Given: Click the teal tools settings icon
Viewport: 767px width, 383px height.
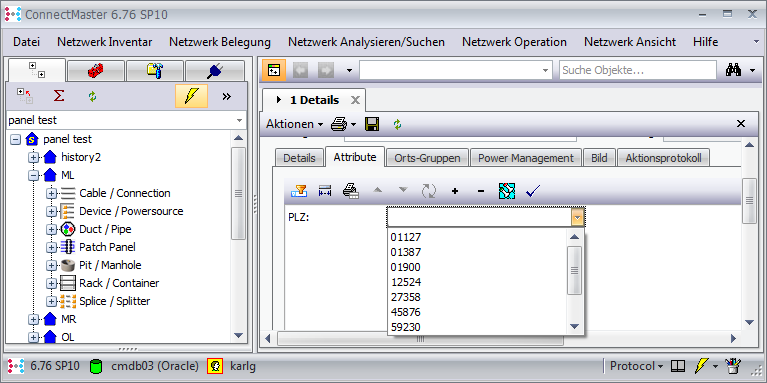Looking at the screenshot, I should 507,191.
